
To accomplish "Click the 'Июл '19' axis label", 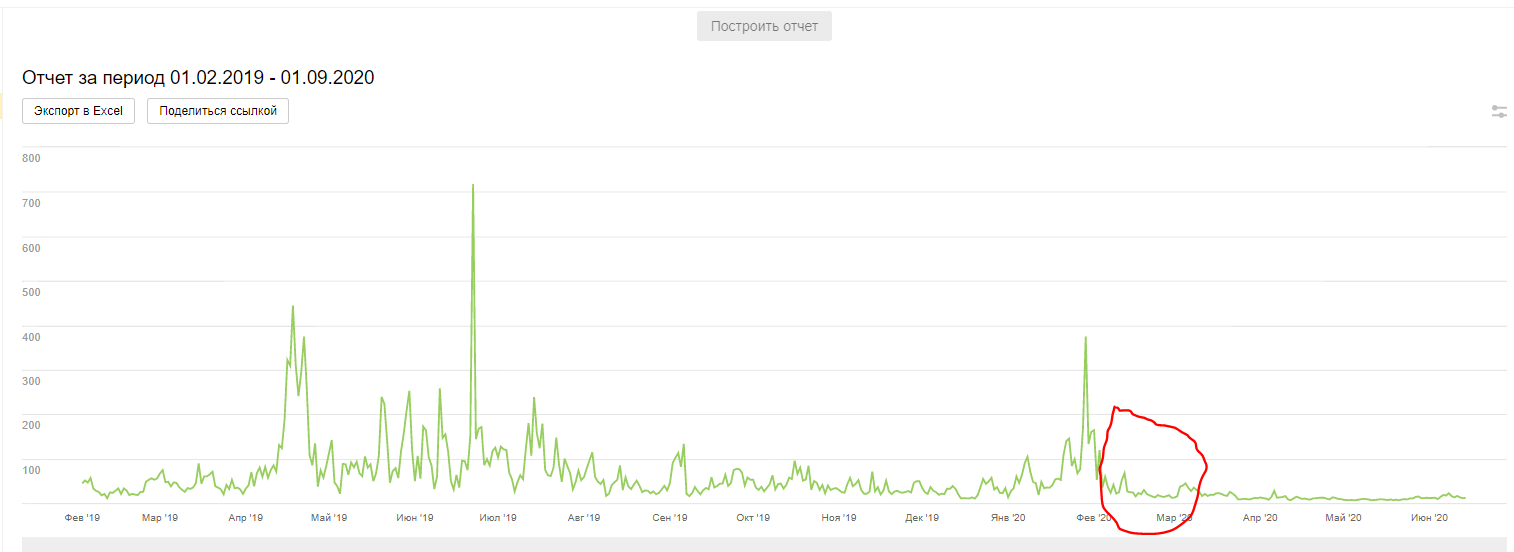I will coord(498,518).
